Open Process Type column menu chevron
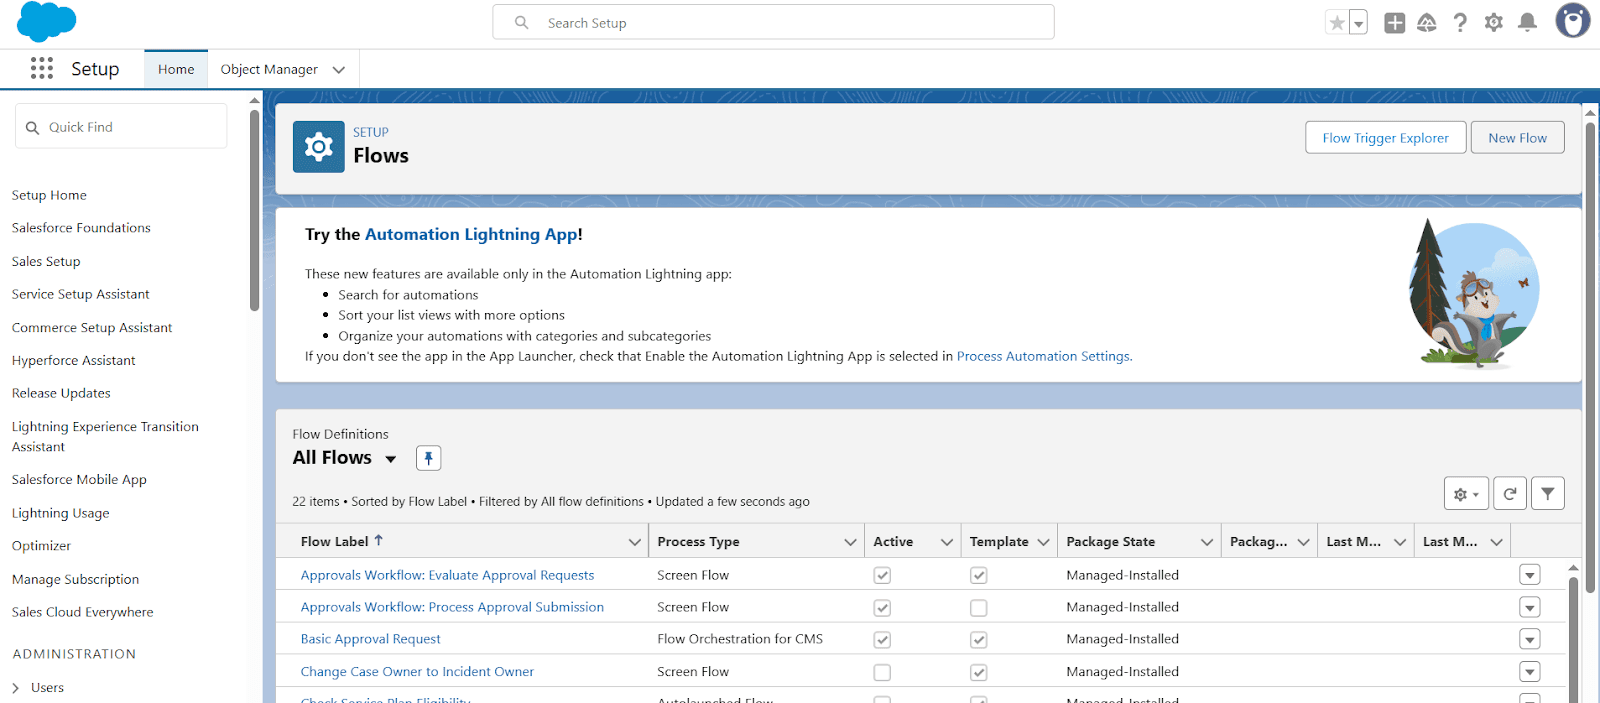Image resolution: width=1600 pixels, height=703 pixels. coord(850,542)
